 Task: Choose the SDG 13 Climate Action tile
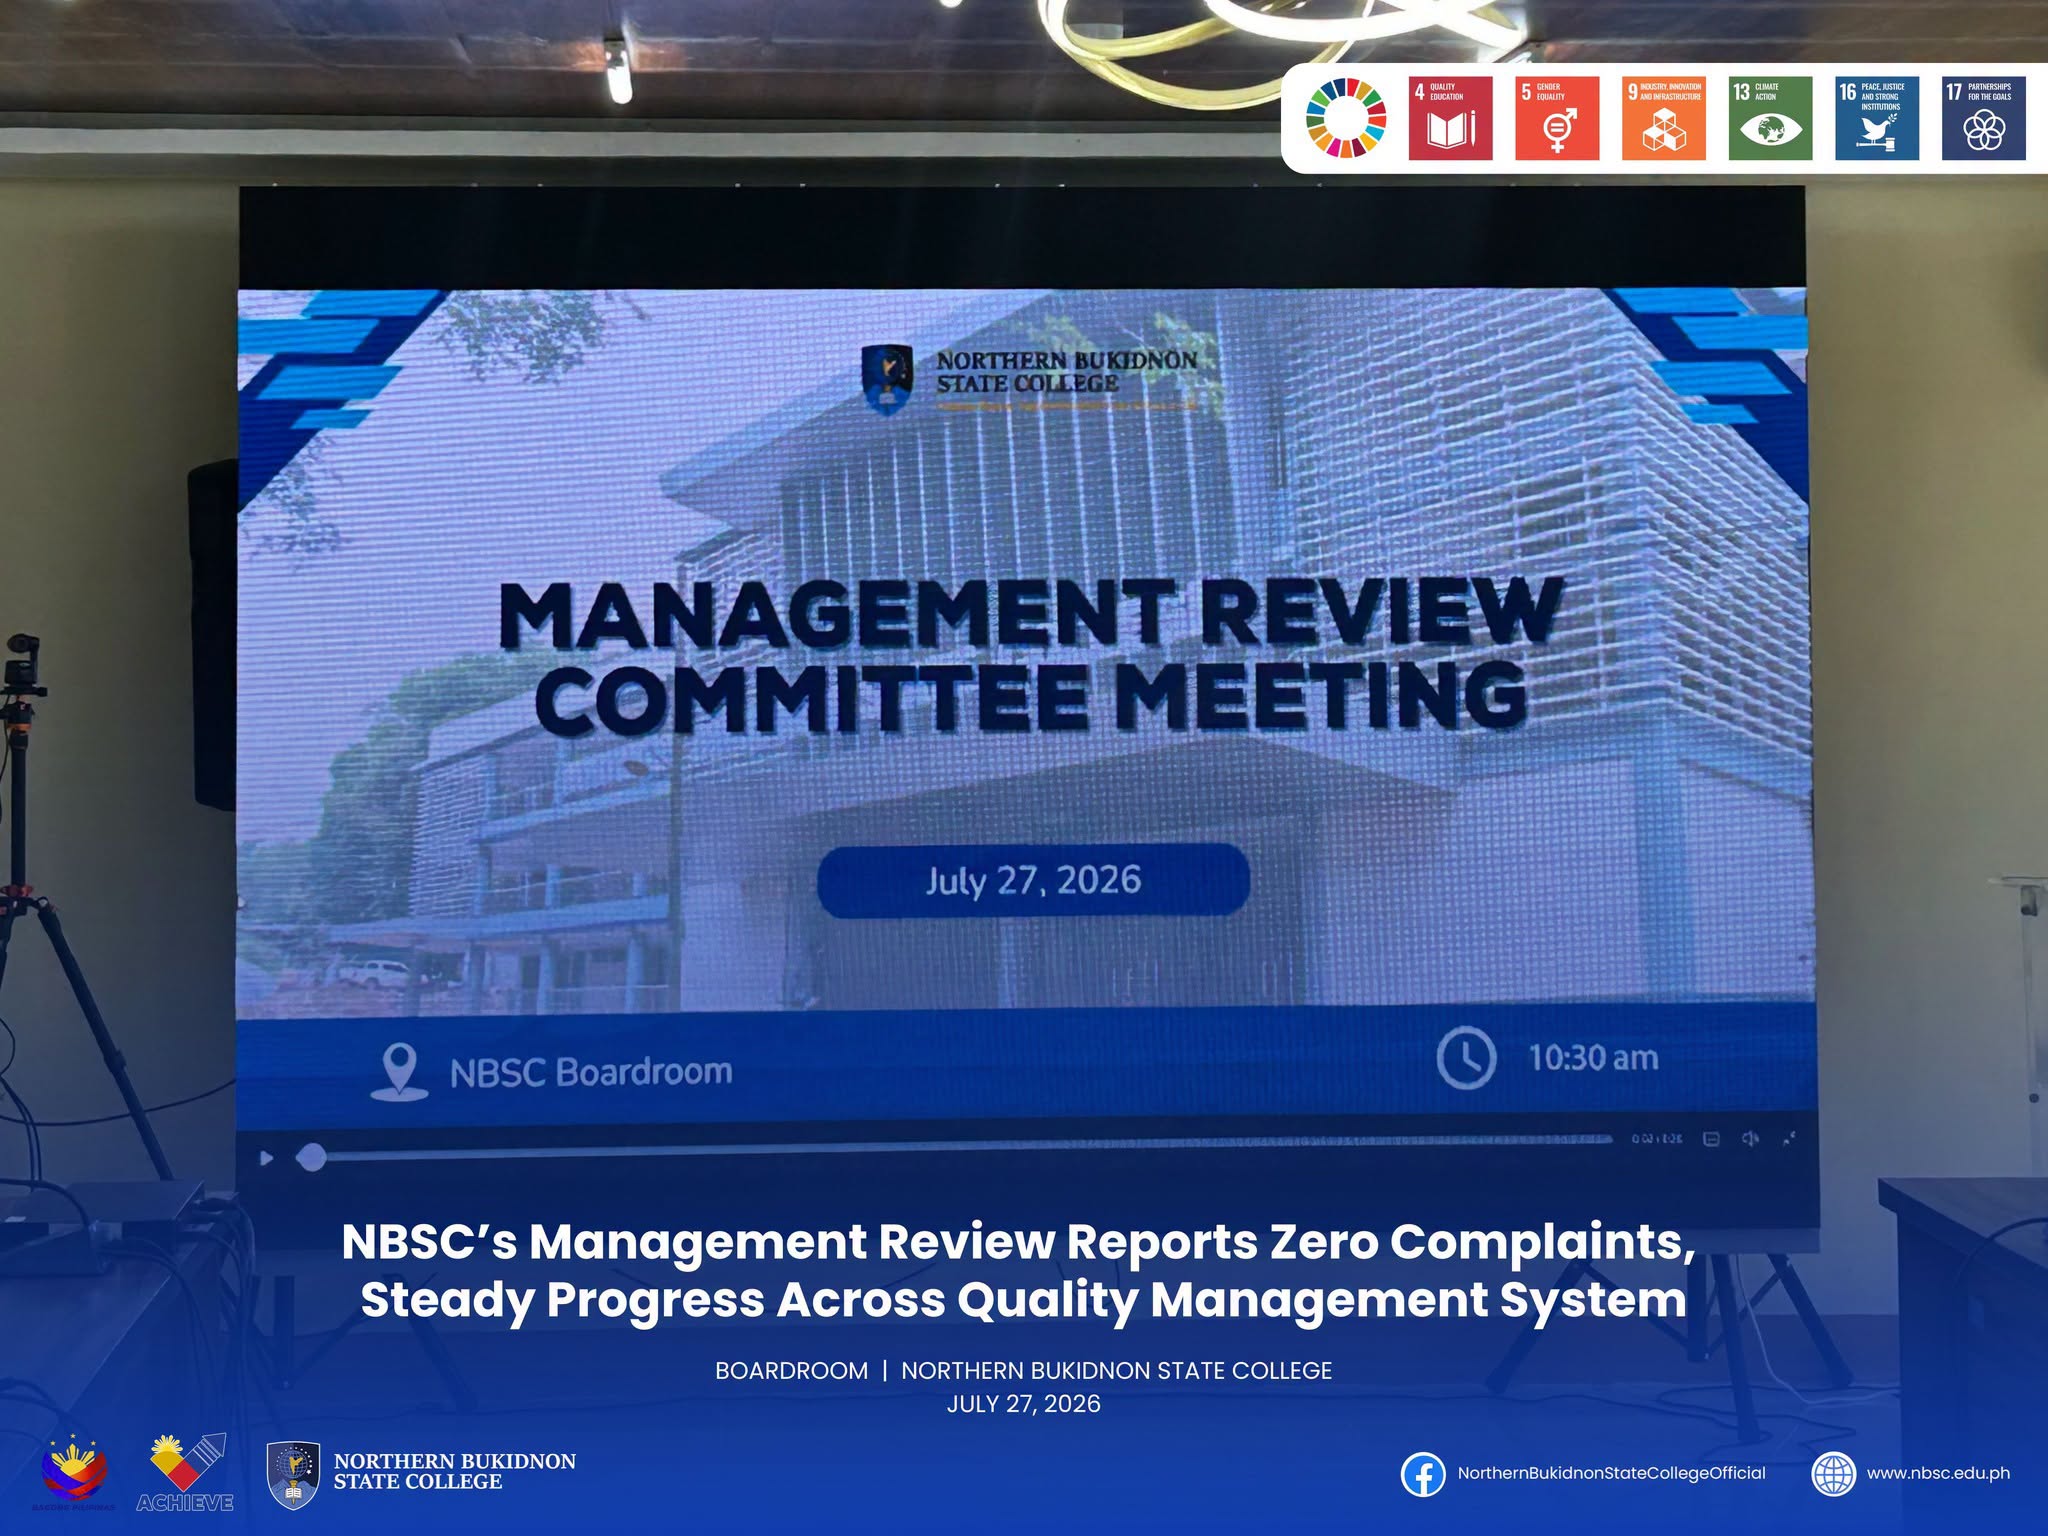tap(1770, 118)
